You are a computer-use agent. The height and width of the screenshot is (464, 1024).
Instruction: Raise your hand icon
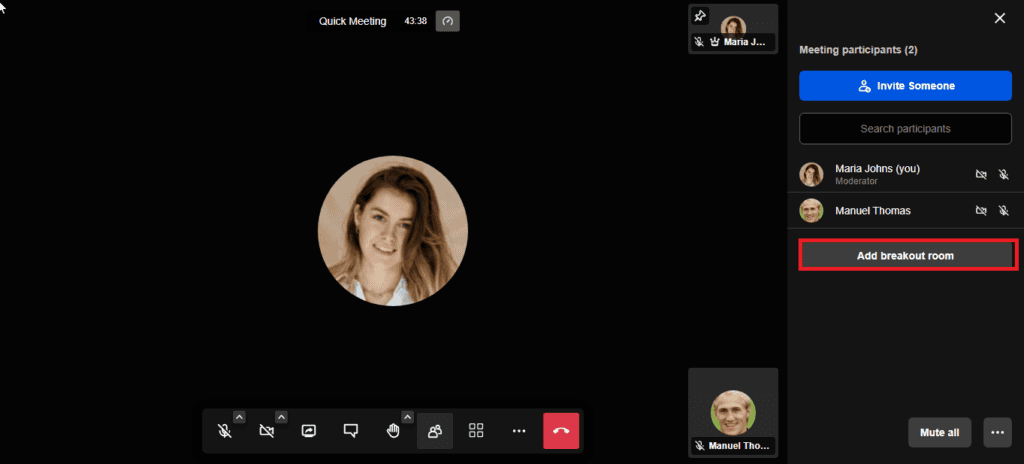coord(392,431)
